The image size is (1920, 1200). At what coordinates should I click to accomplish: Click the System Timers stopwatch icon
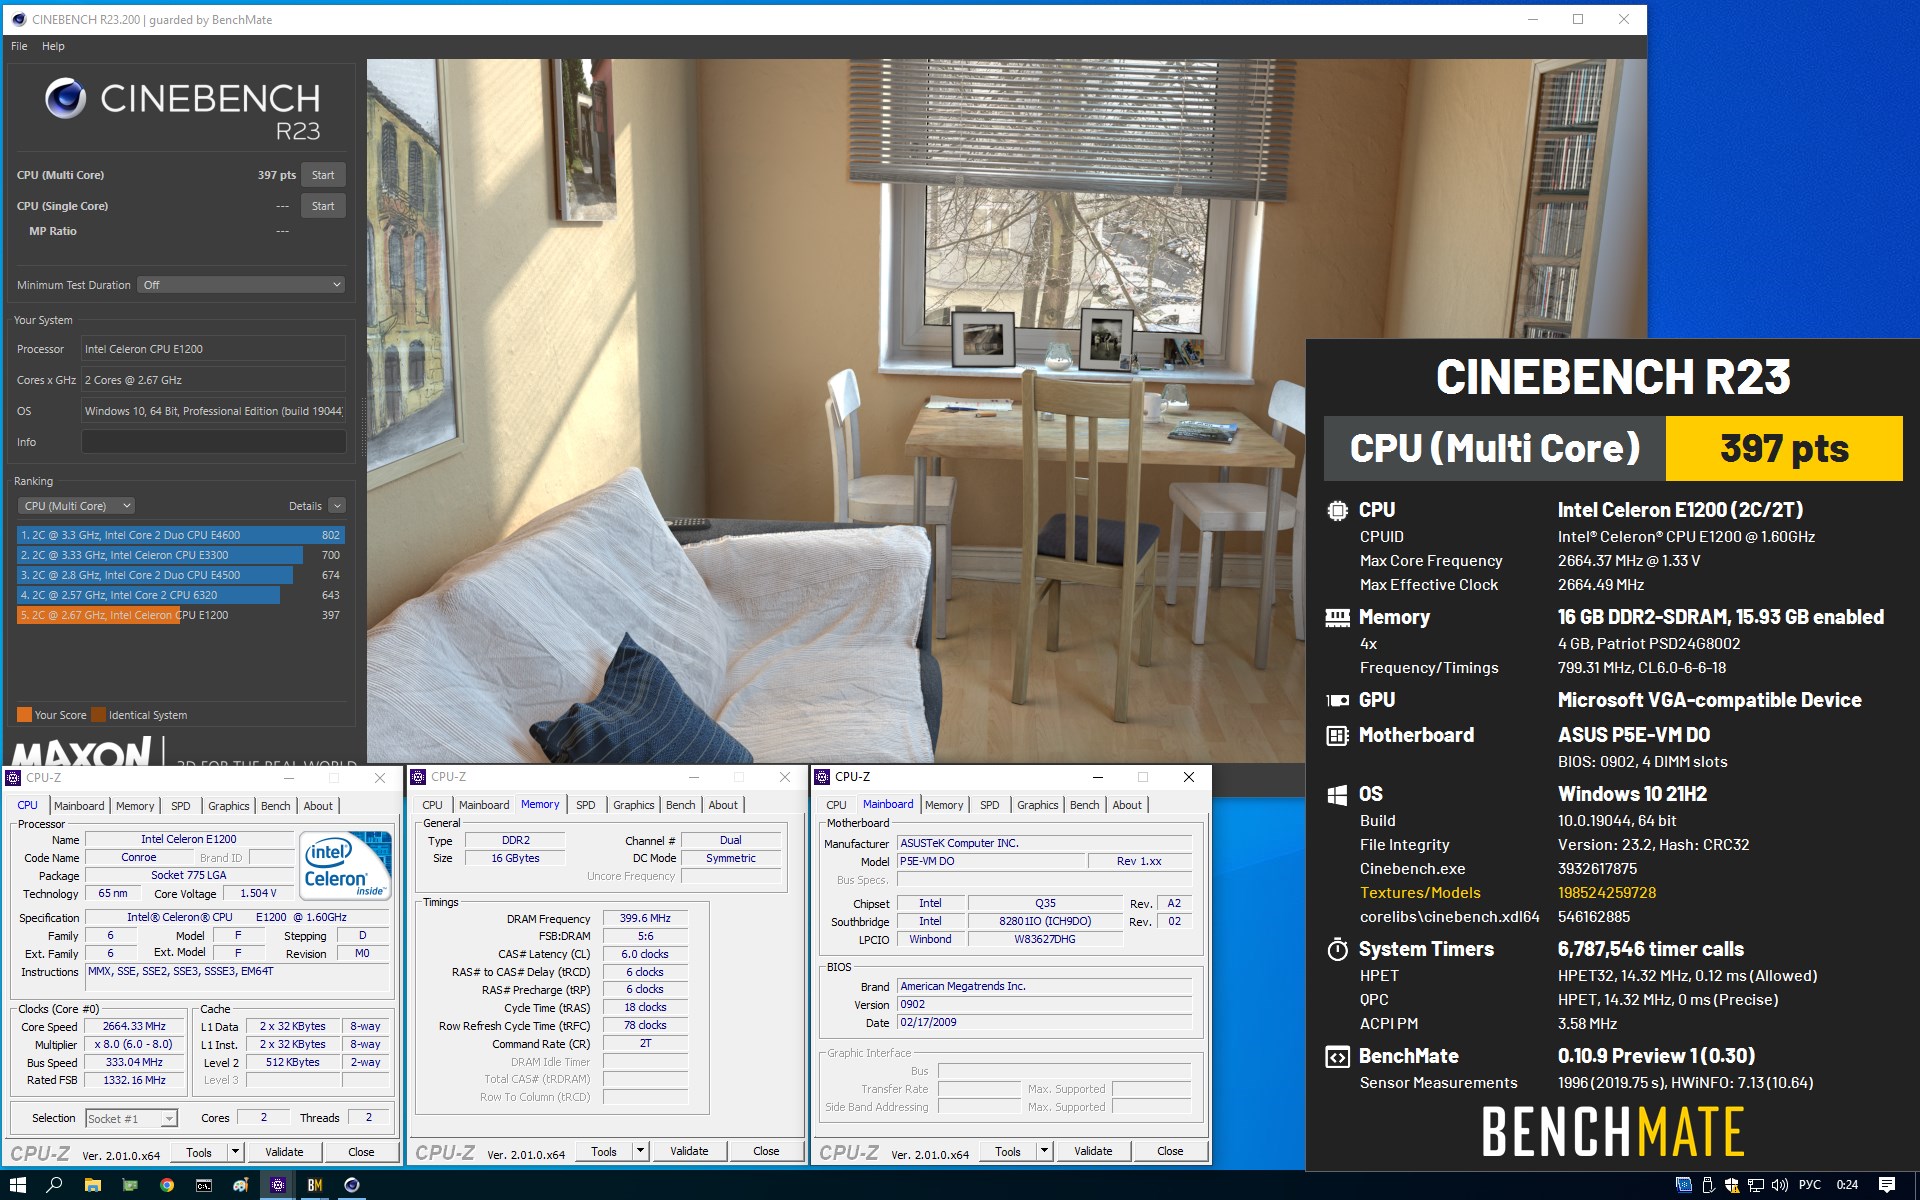(1337, 949)
